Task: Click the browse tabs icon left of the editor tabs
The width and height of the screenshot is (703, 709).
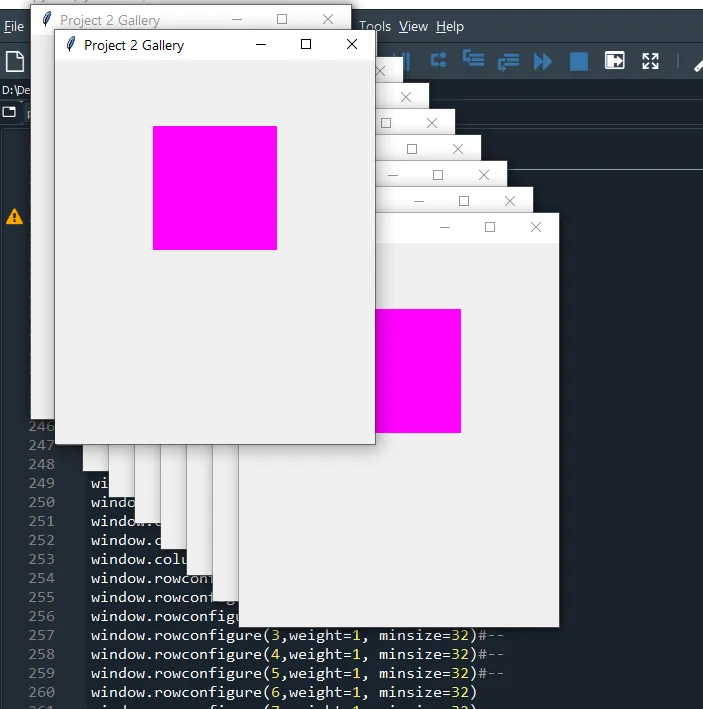Action: coord(9,112)
